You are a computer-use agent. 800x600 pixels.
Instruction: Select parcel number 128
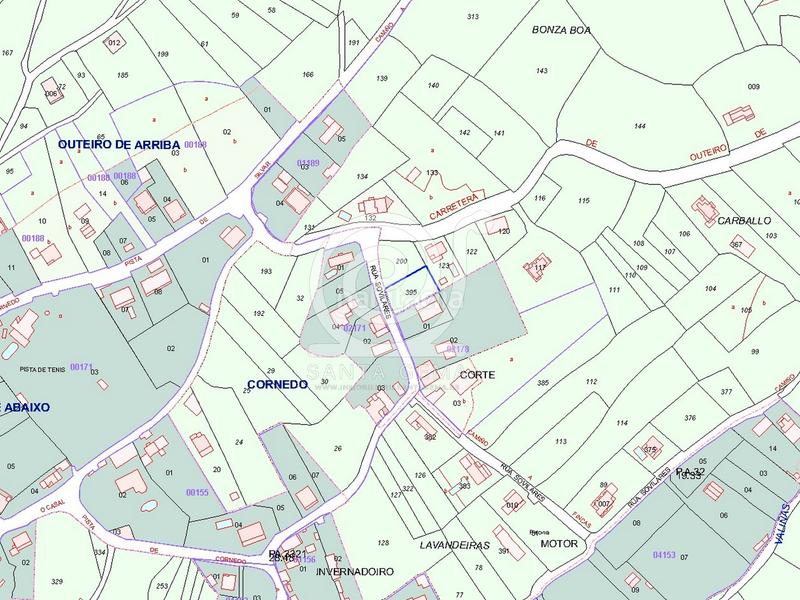click(383, 543)
